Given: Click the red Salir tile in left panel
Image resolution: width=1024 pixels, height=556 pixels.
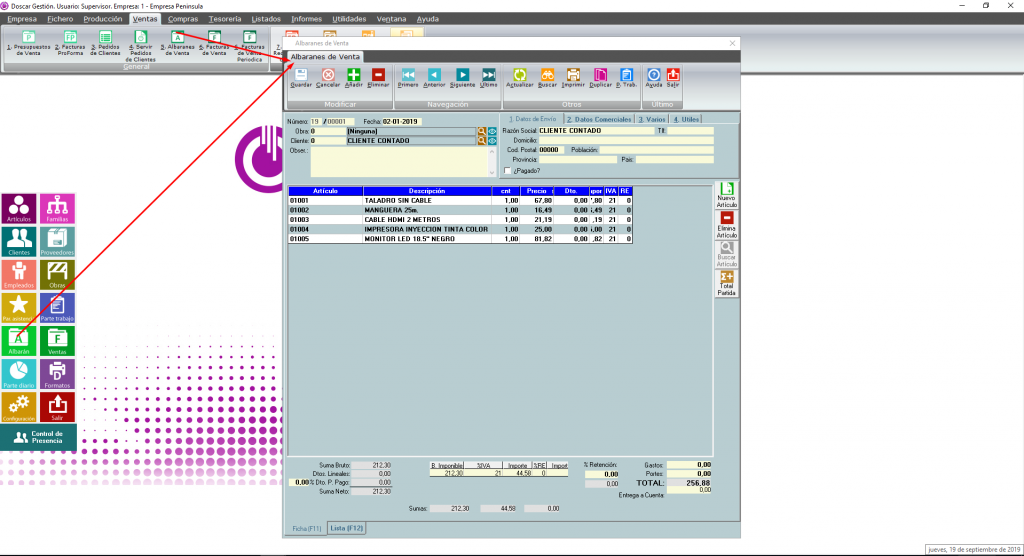Looking at the screenshot, I should pos(57,408).
